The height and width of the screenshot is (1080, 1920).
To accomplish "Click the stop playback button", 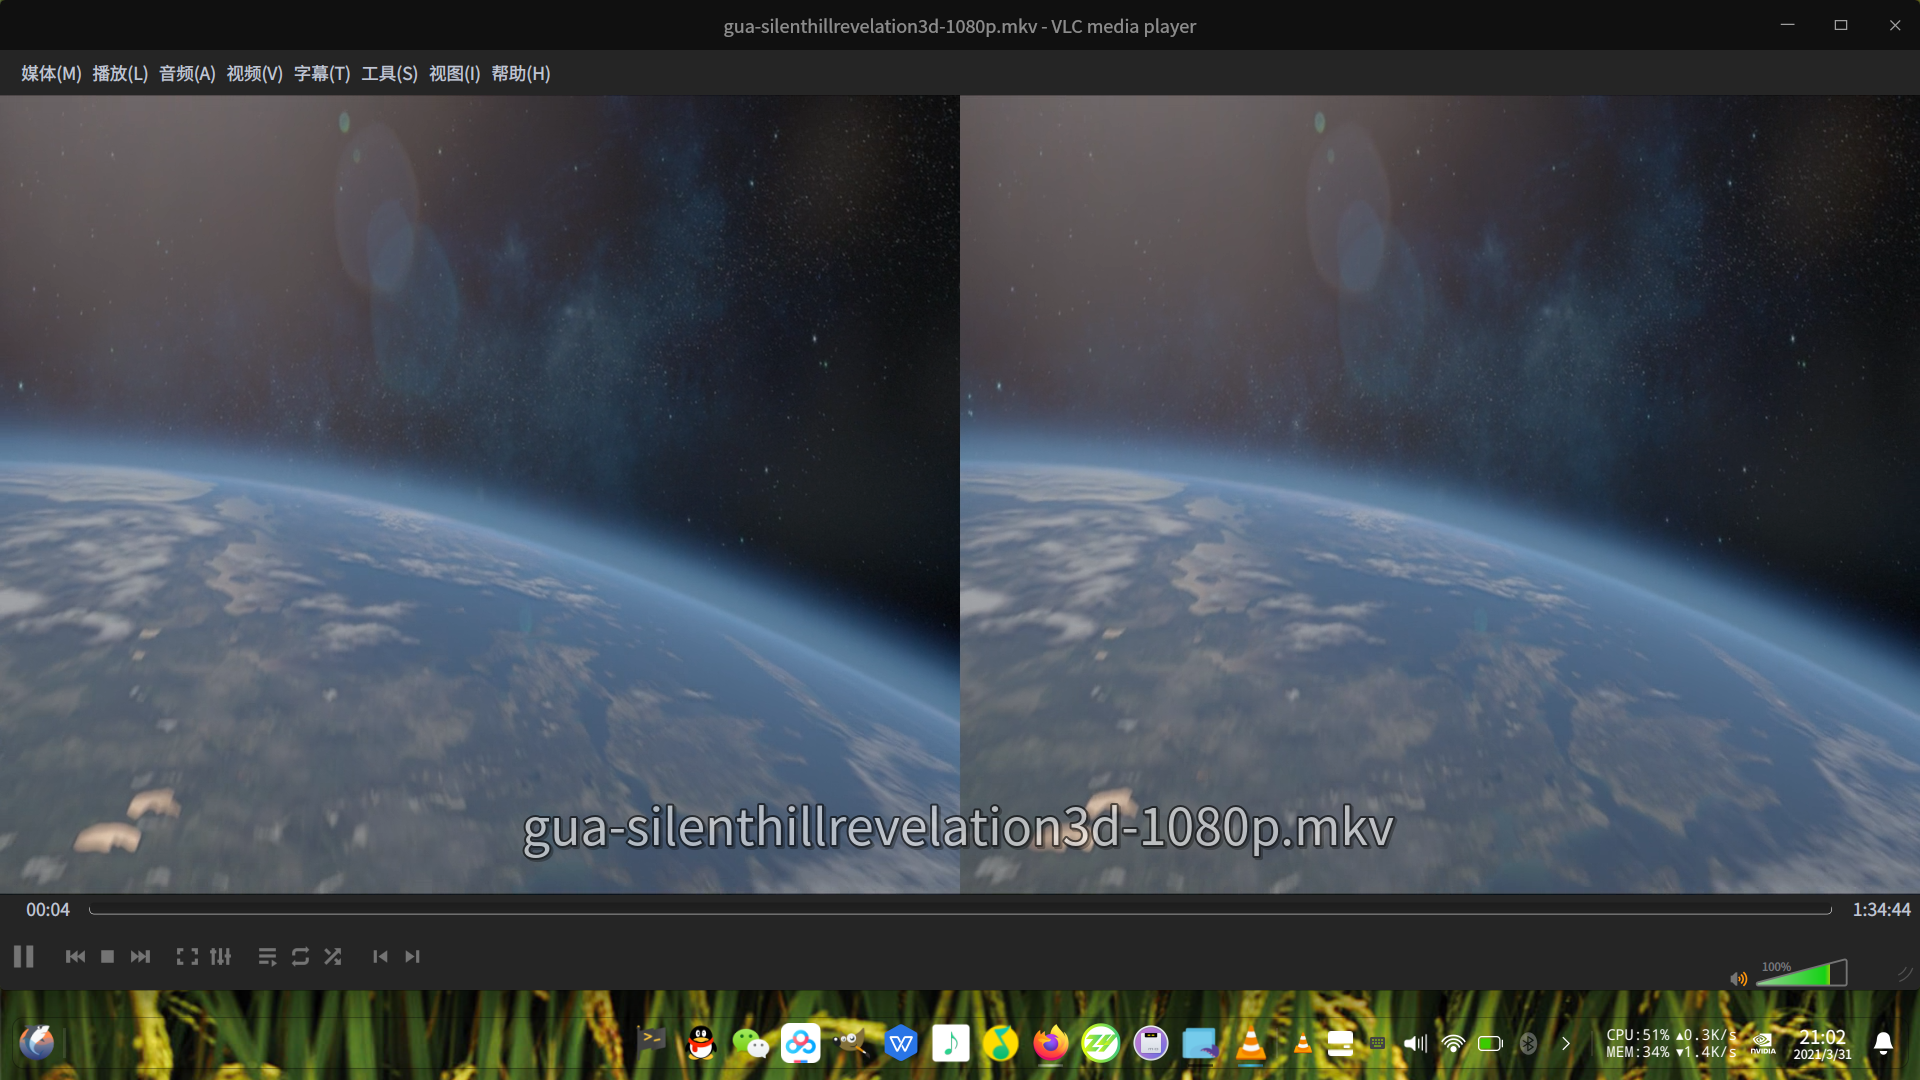I will [108, 957].
